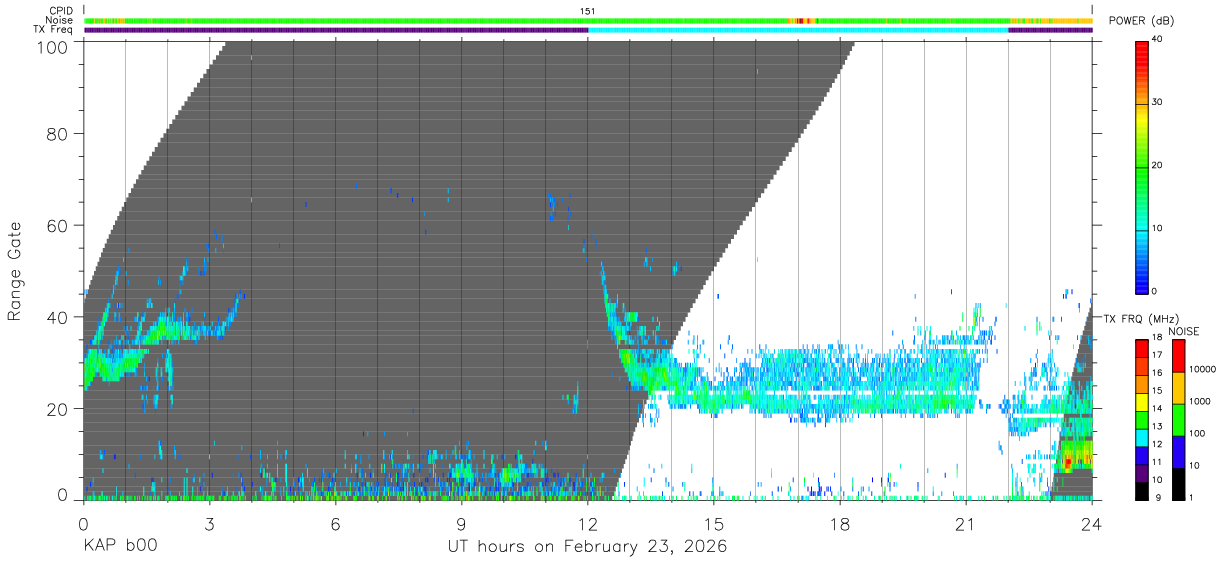
Task: Click the noise strip along the top
Action: (x=588, y=20)
